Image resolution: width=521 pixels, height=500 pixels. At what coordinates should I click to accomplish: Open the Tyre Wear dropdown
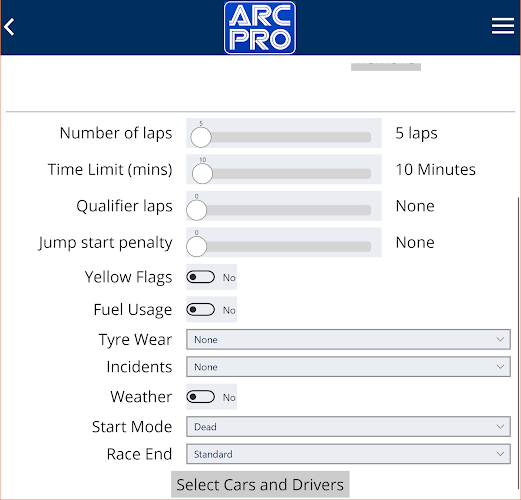coord(348,340)
